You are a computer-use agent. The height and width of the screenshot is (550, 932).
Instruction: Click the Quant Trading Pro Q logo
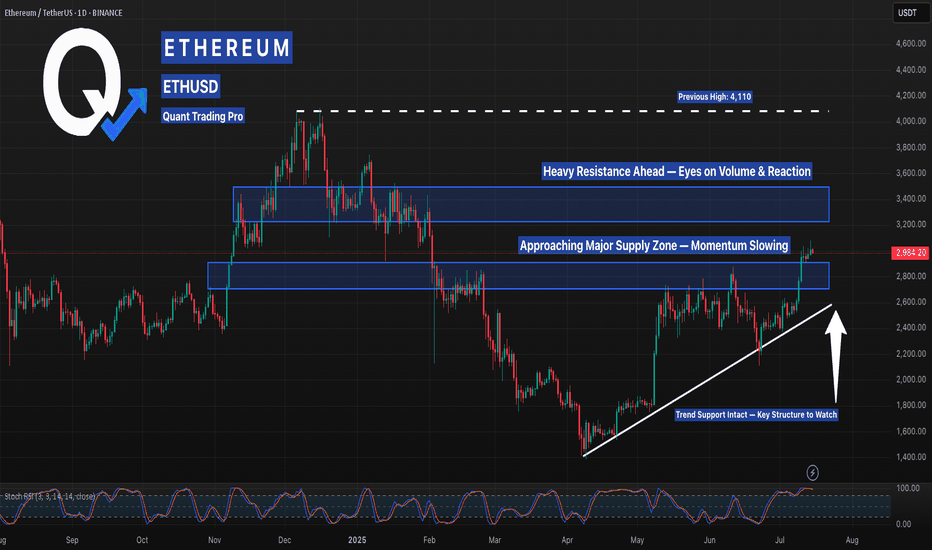[x=94, y=83]
